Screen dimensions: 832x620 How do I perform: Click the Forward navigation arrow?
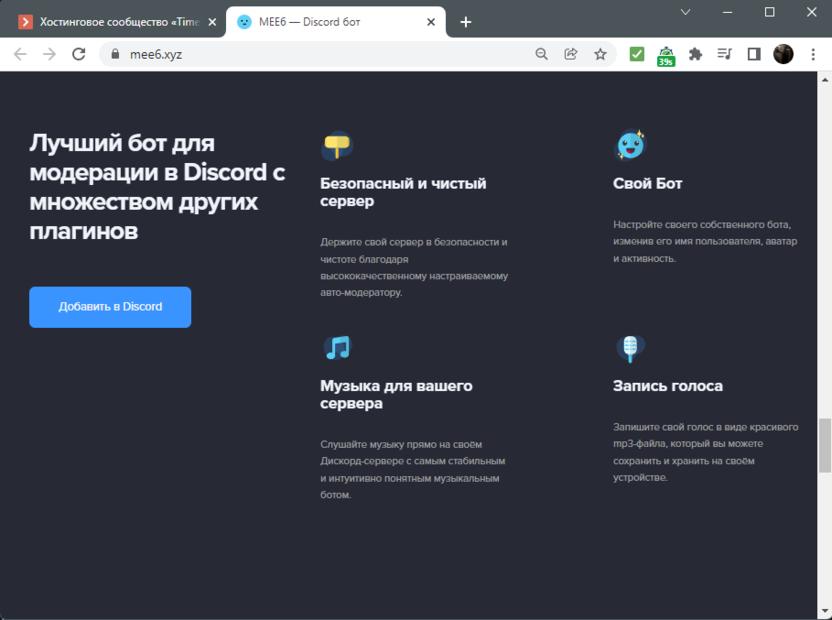coord(49,54)
